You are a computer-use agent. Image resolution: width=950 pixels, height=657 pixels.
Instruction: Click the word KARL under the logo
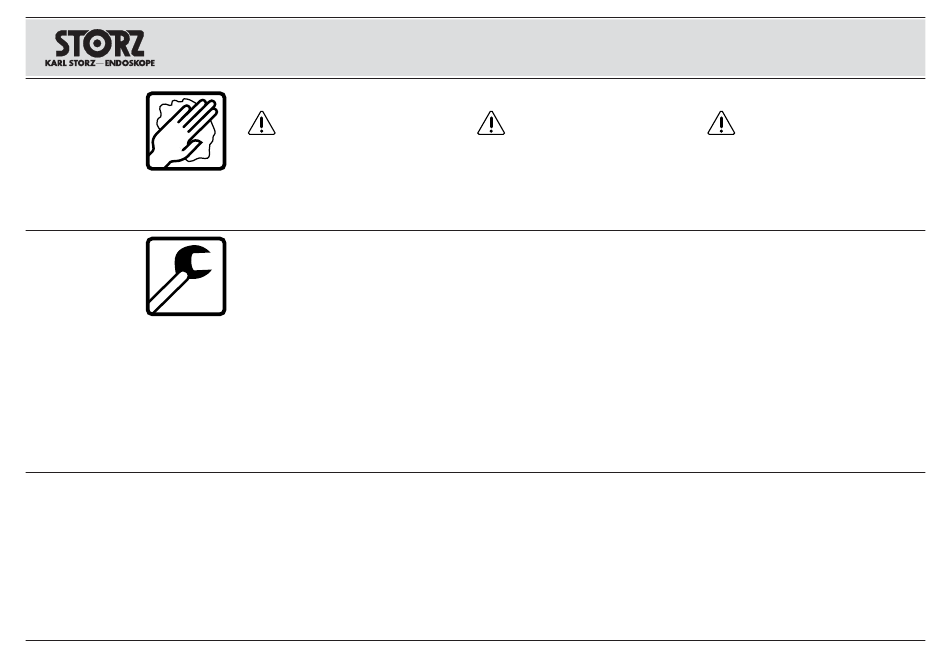[55, 63]
